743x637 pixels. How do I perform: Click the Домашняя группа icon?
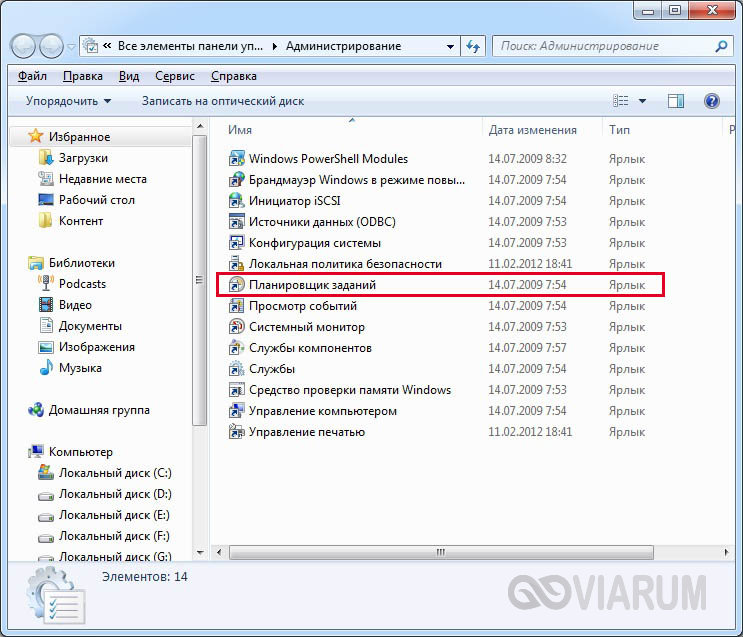(36, 410)
